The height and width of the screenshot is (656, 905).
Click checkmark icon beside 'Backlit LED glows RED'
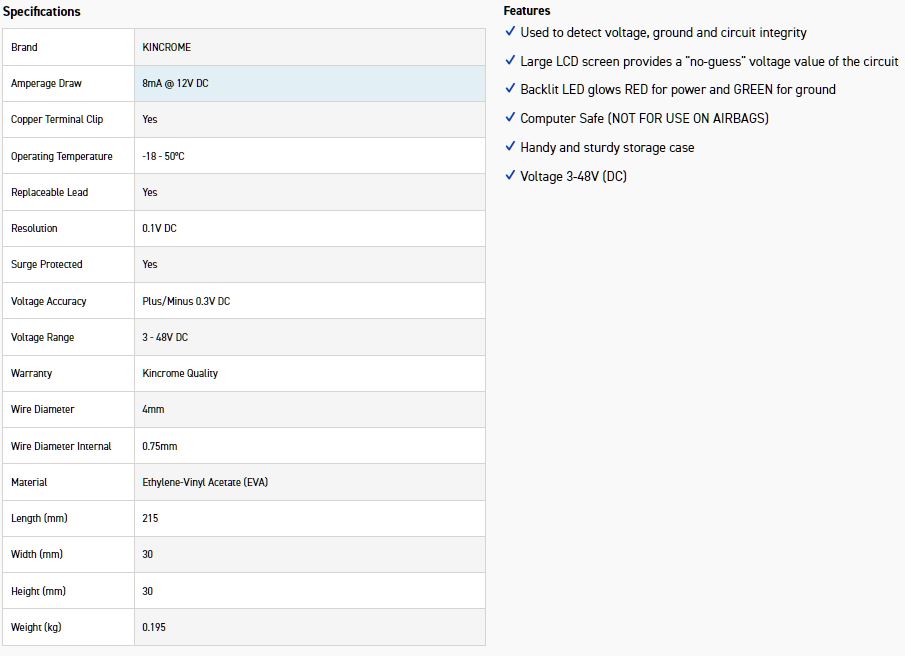click(x=511, y=89)
